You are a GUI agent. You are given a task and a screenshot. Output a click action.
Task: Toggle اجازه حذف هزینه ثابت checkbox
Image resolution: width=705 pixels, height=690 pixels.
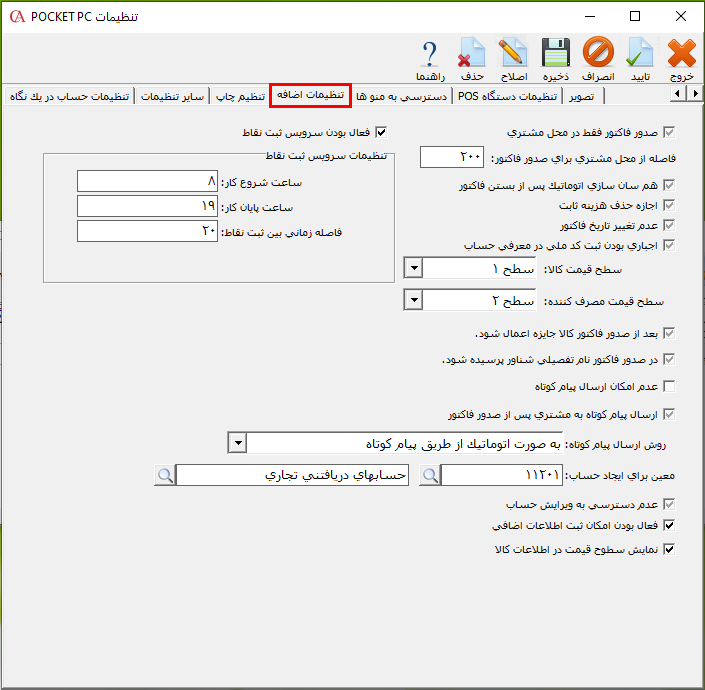pos(669,205)
